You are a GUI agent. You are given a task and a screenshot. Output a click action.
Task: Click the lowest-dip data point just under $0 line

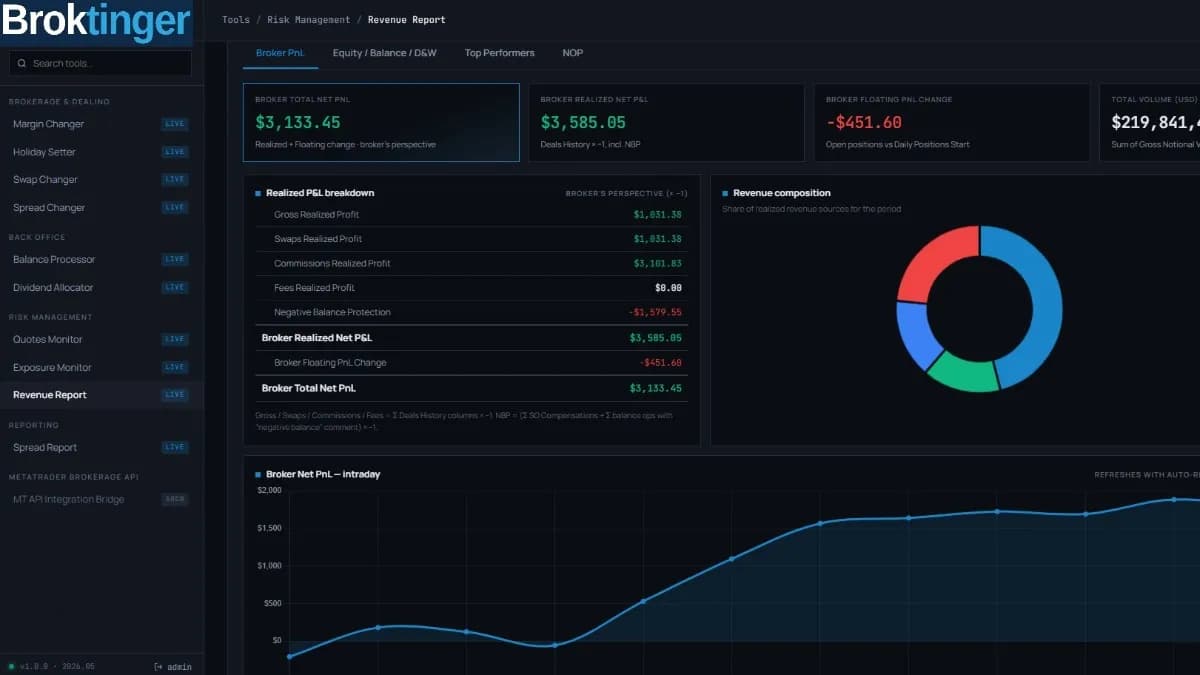click(555, 645)
